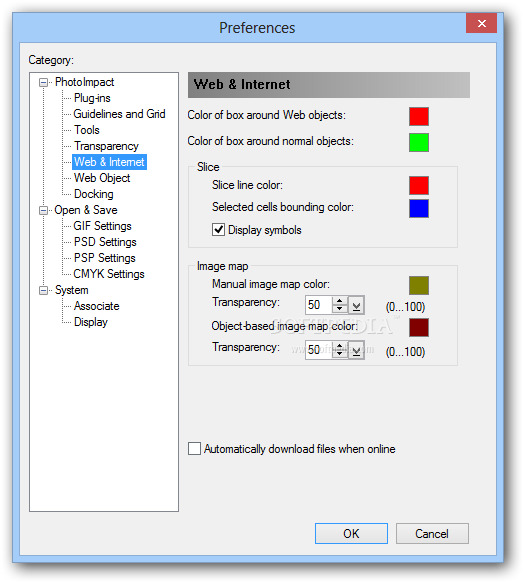Click Object-based Transparency input field
The image size is (524, 583).
tap(318, 350)
